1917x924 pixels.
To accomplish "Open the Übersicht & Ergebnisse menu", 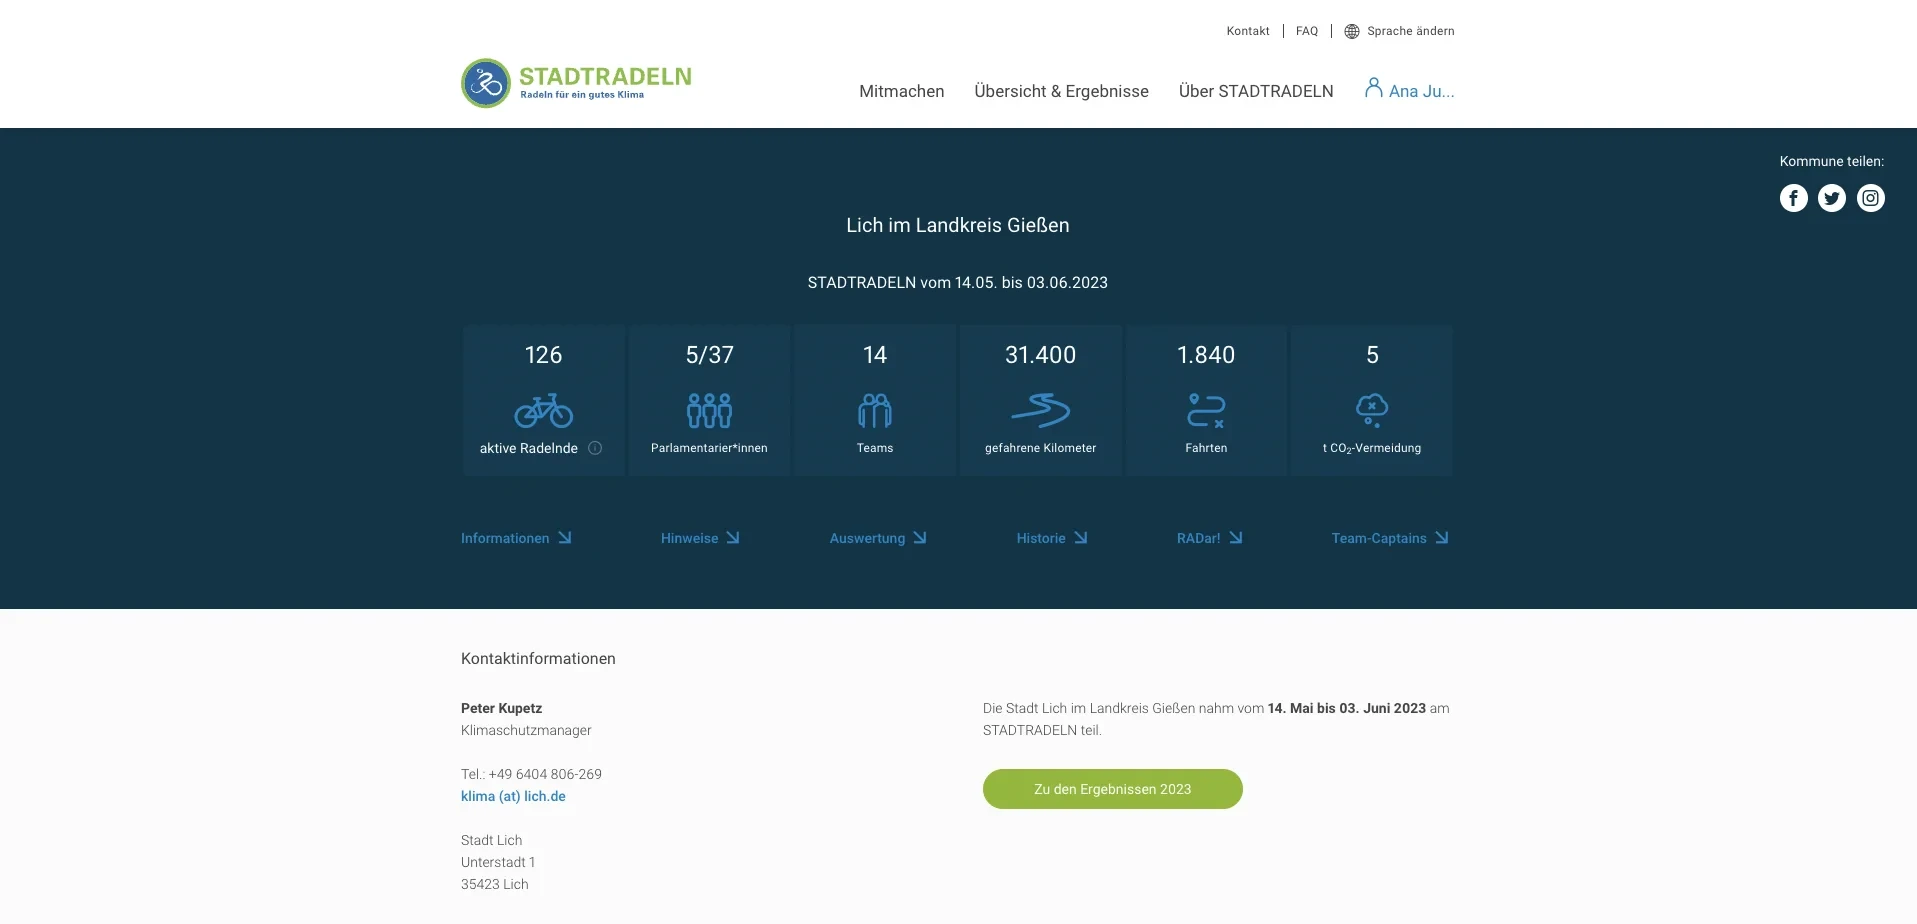I will coord(1061,91).
